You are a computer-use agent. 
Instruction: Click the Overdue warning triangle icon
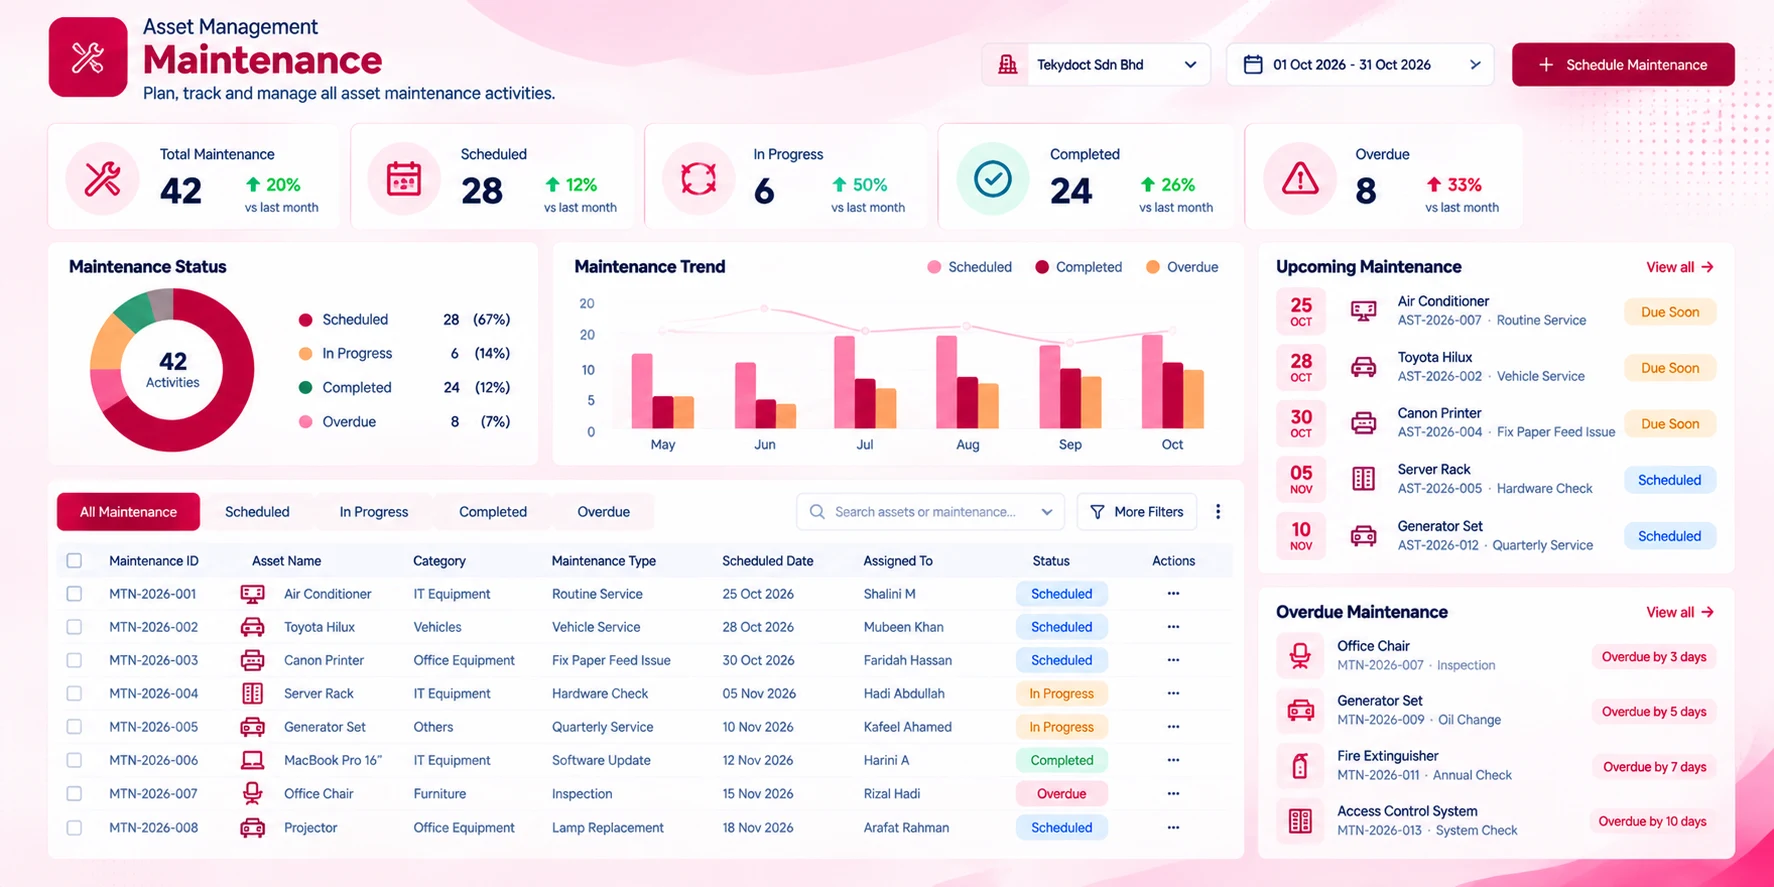(x=1300, y=179)
